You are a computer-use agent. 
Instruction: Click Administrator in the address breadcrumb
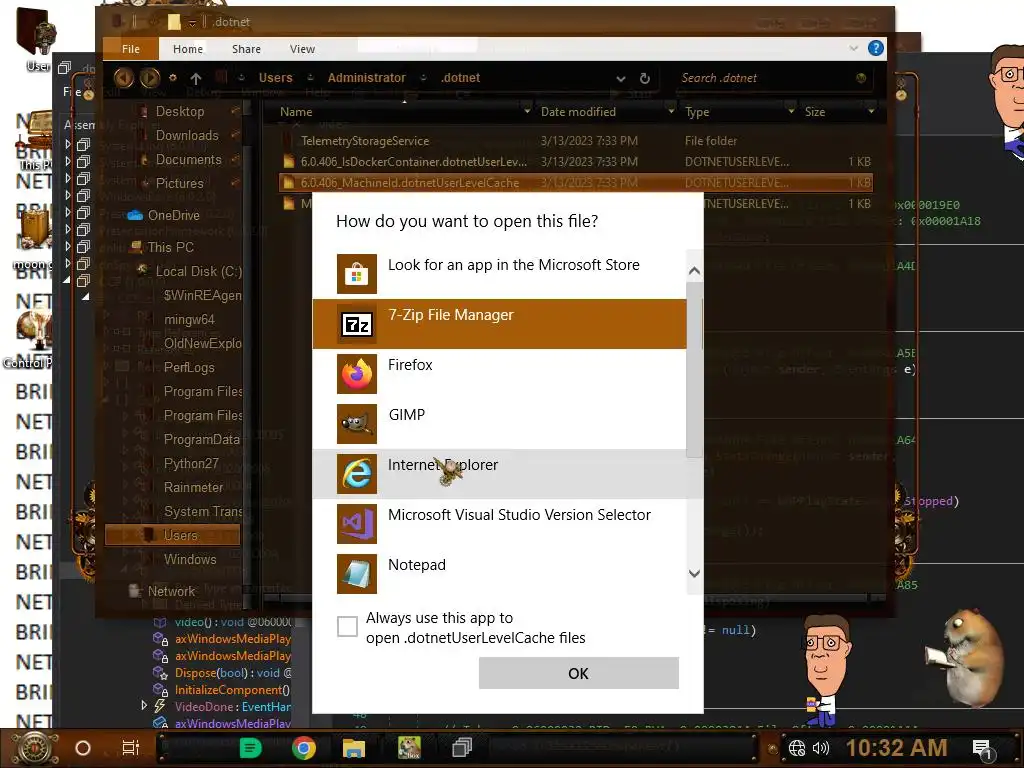(366, 78)
